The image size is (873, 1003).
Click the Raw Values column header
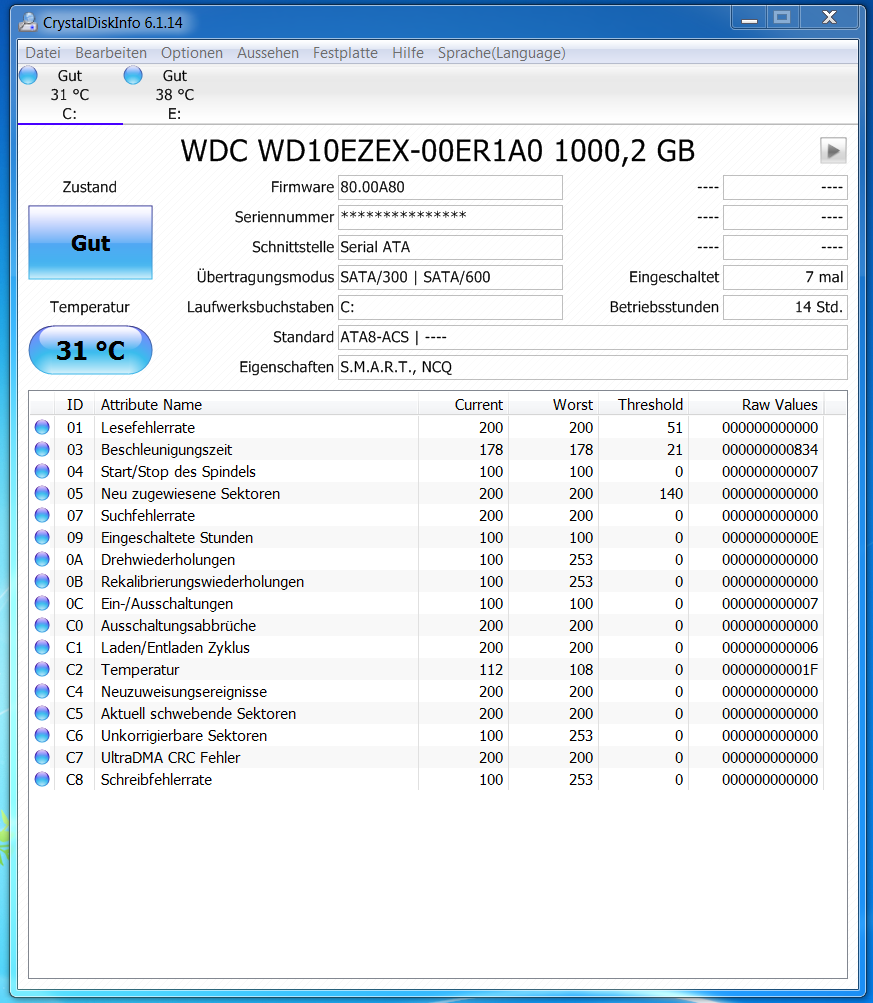(756, 404)
